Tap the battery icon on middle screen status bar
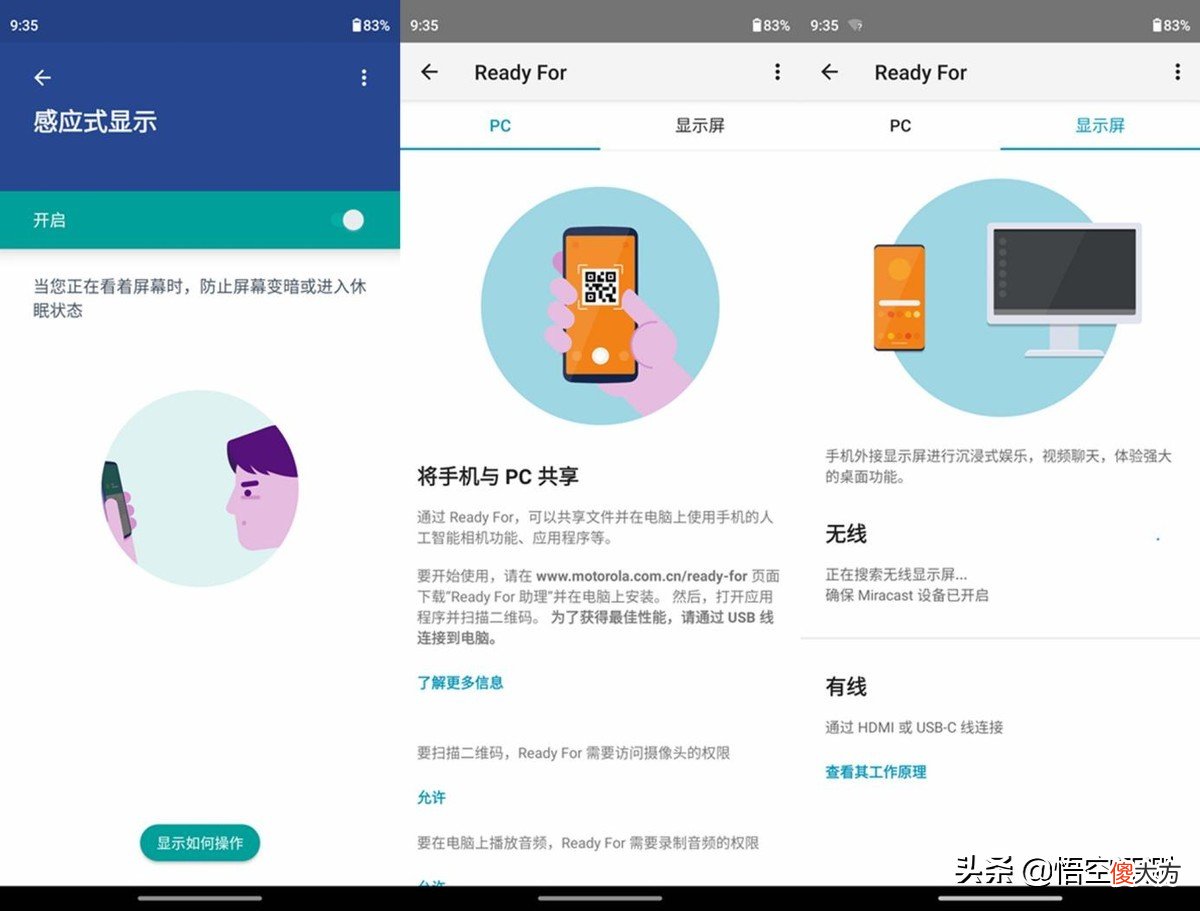This screenshot has width=1200, height=911. point(756,25)
